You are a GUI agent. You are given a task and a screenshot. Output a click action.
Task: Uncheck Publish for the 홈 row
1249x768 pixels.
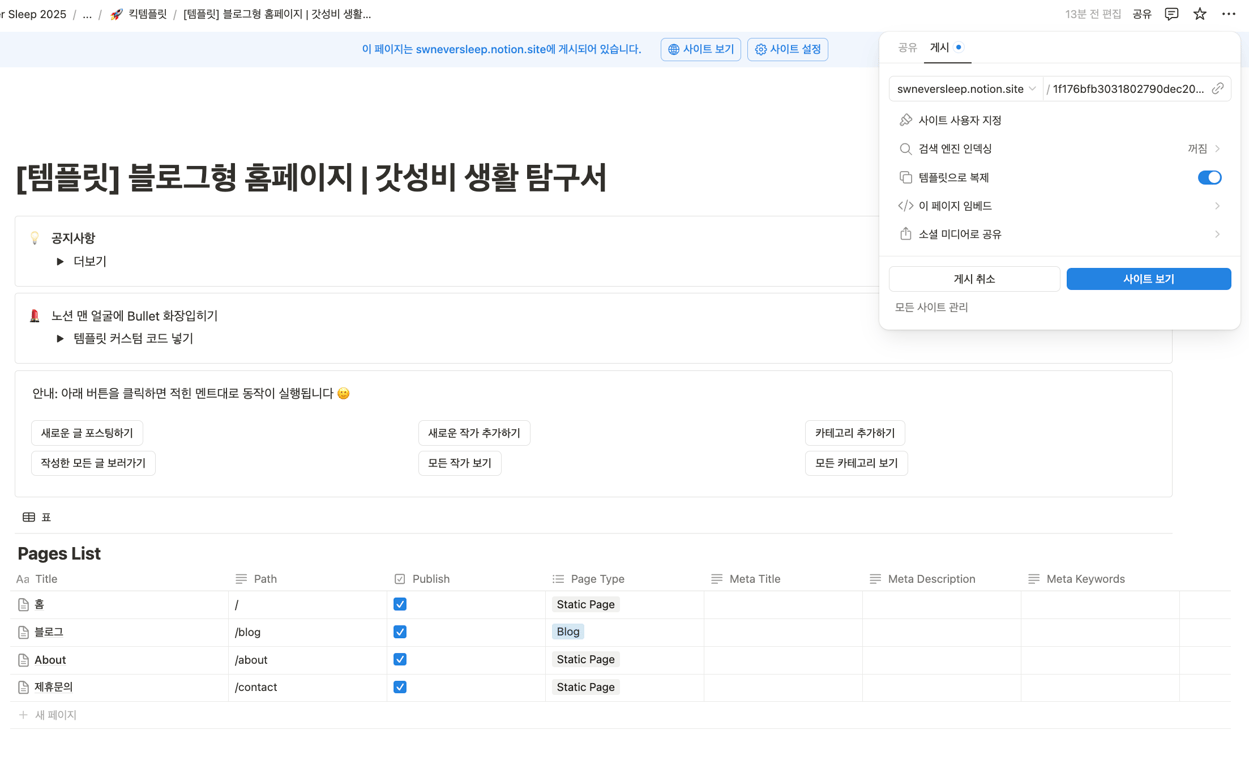click(400, 604)
